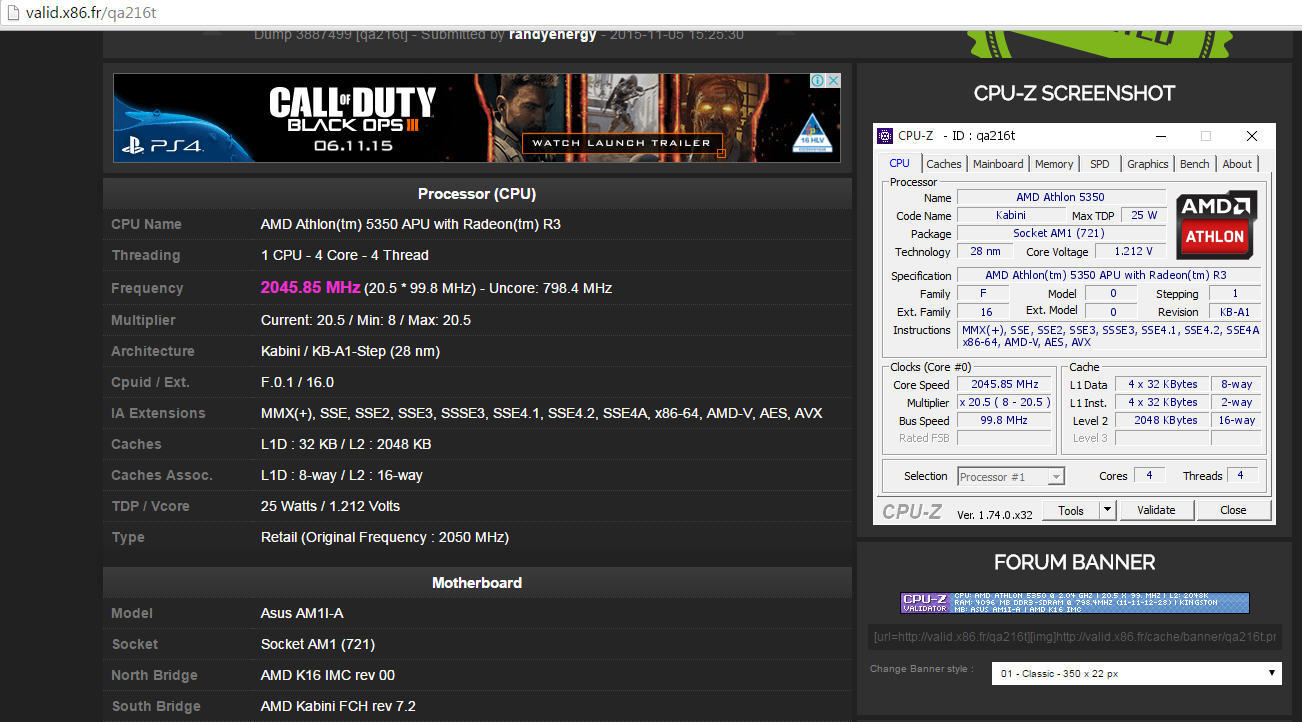Click North Bridge value AMD K16 IMC rev 00
This screenshot has width=1302, height=722.
(x=328, y=675)
